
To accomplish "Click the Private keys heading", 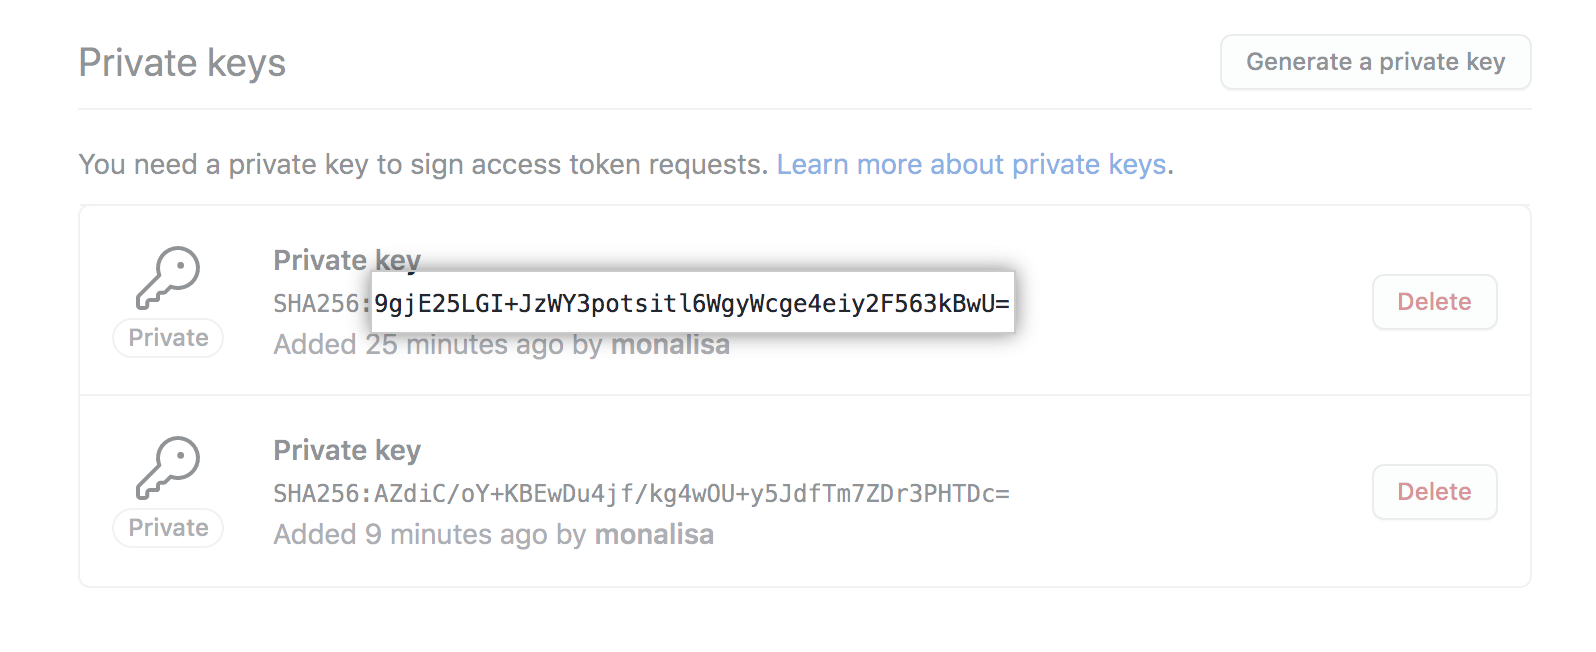I will click(x=182, y=62).
